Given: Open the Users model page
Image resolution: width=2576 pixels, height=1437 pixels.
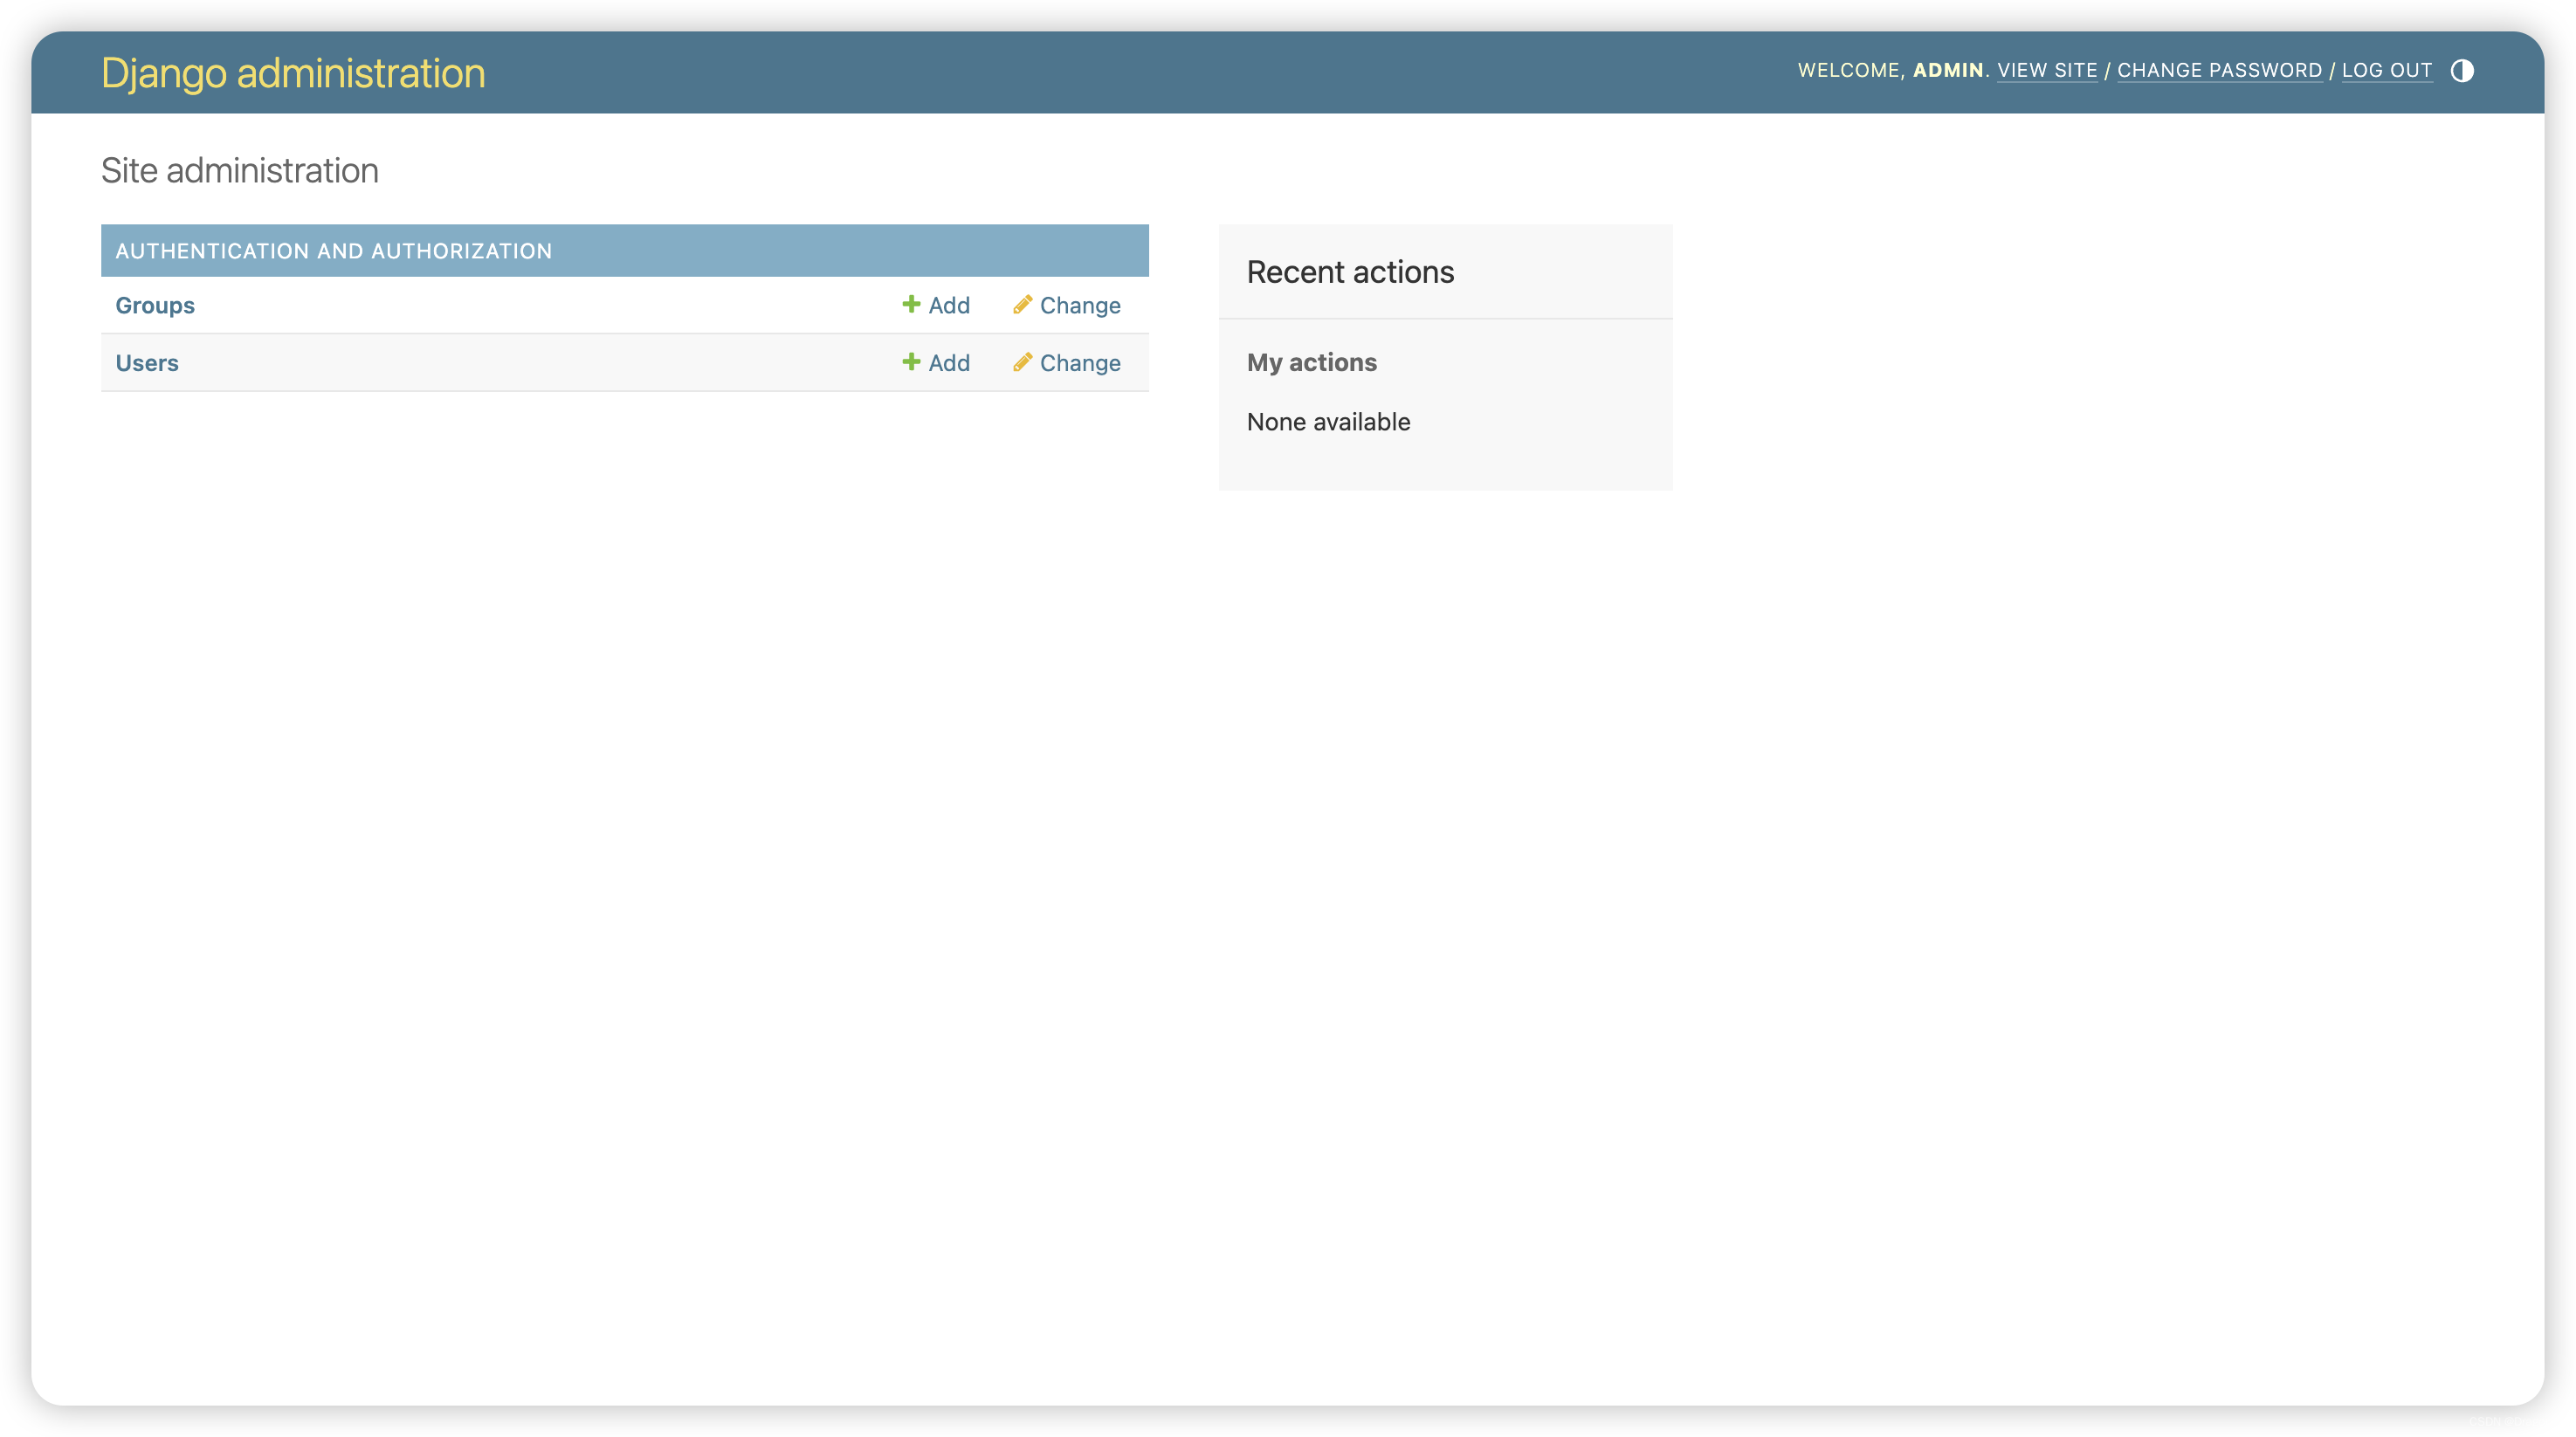Looking at the screenshot, I should [147, 362].
